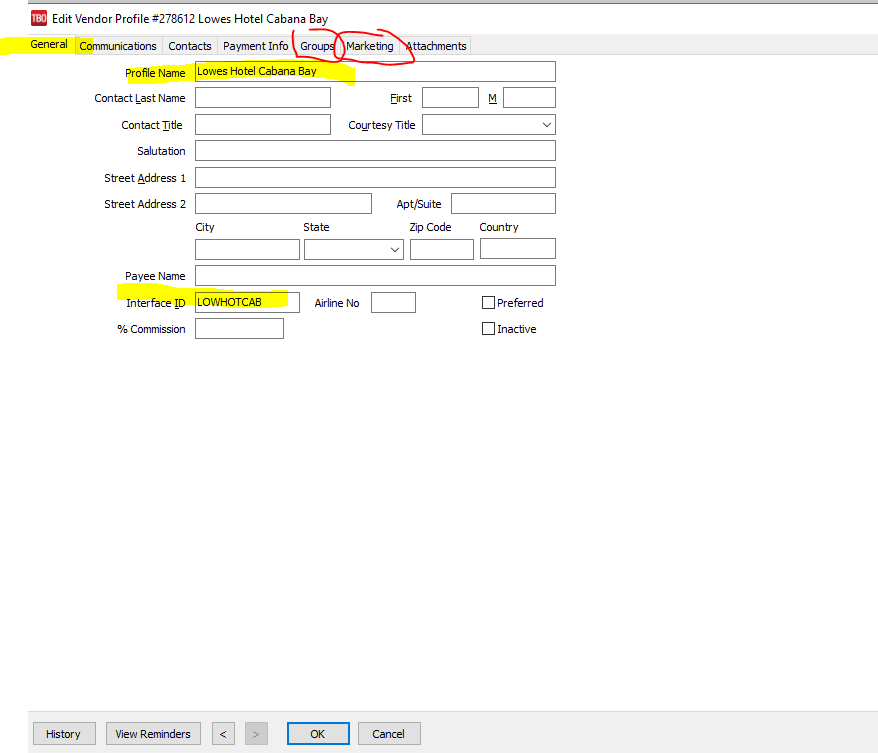Screen dimensions: 878x753
Task: Enable the Preferred checkbox
Action: [x=488, y=303]
